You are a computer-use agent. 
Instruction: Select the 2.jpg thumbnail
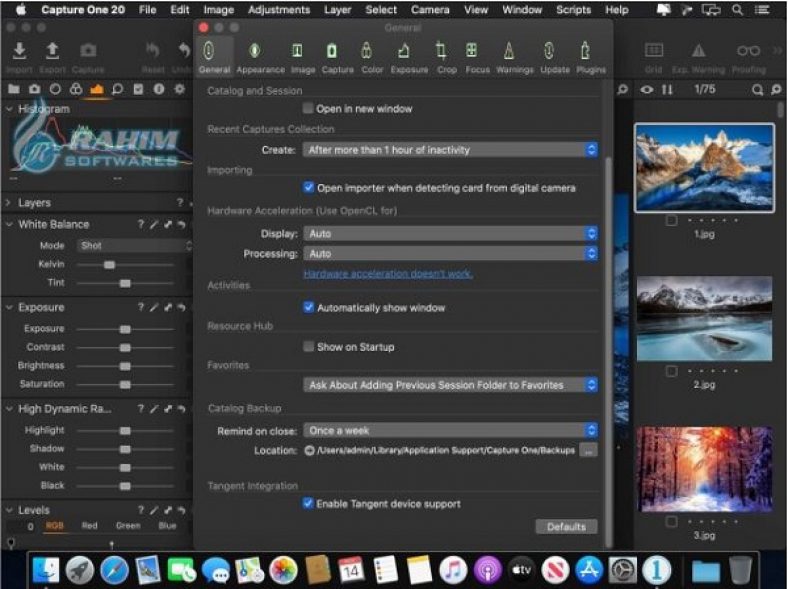(x=704, y=318)
